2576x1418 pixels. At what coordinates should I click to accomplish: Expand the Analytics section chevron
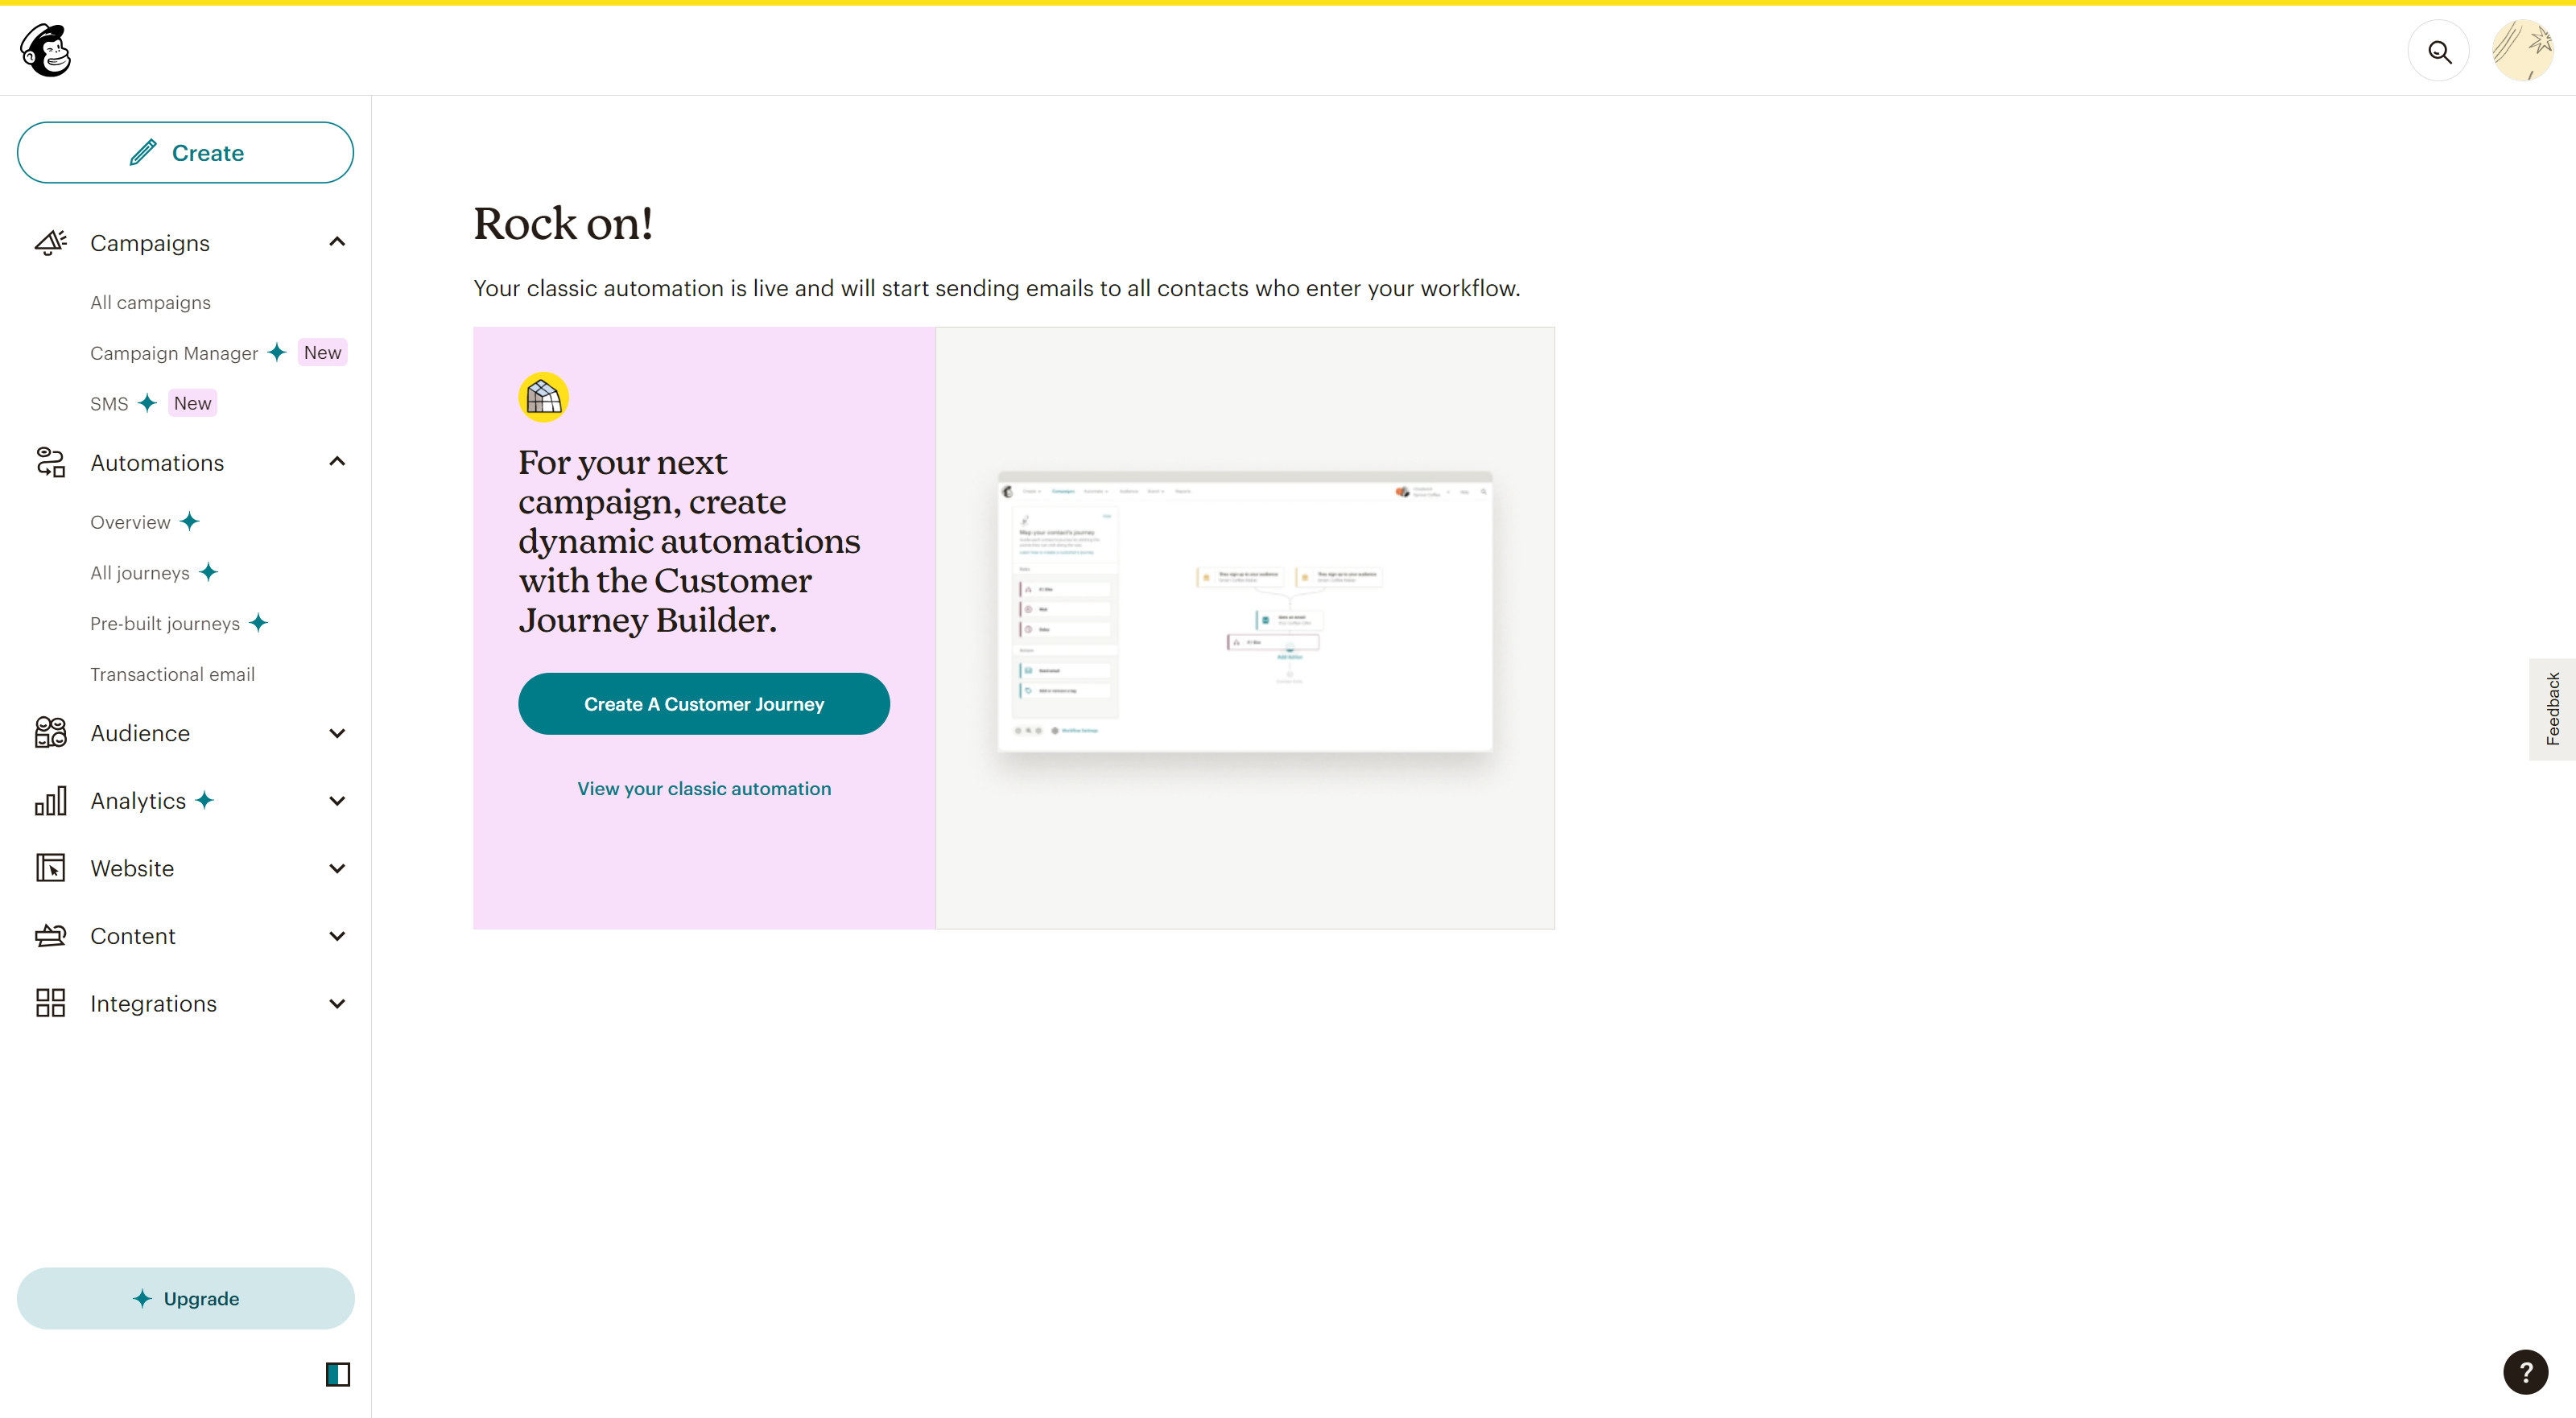pos(337,801)
